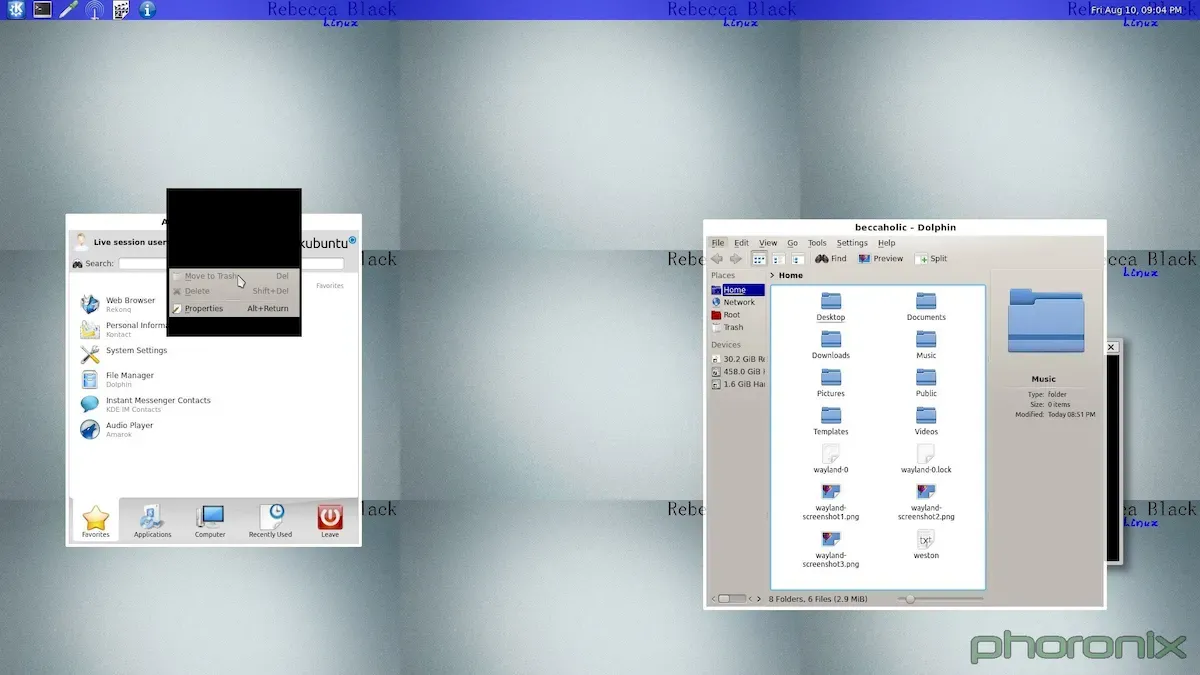Open the File menu in Dolphin

[x=718, y=243]
